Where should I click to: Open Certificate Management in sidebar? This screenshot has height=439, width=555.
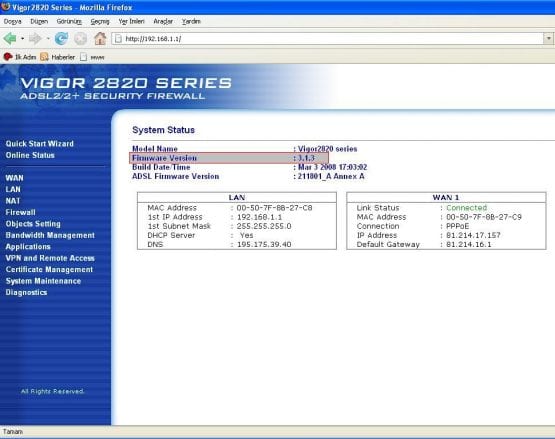49,269
